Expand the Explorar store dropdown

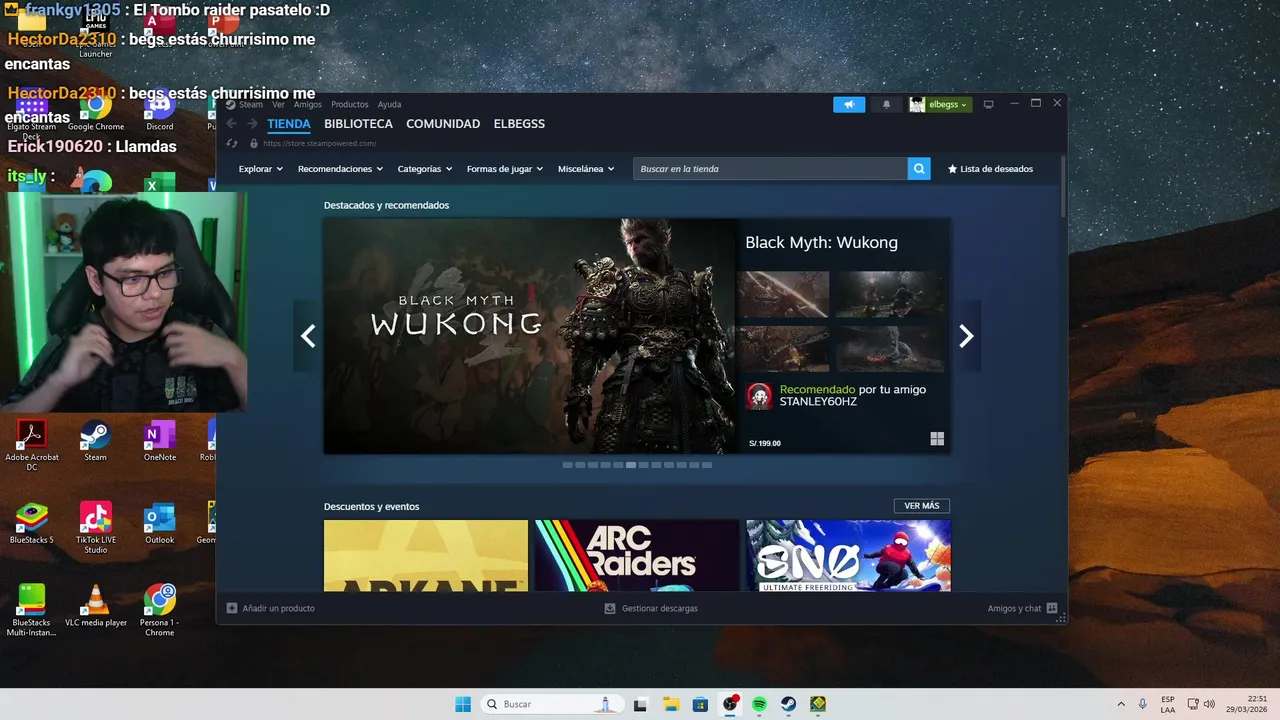coord(260,169)
